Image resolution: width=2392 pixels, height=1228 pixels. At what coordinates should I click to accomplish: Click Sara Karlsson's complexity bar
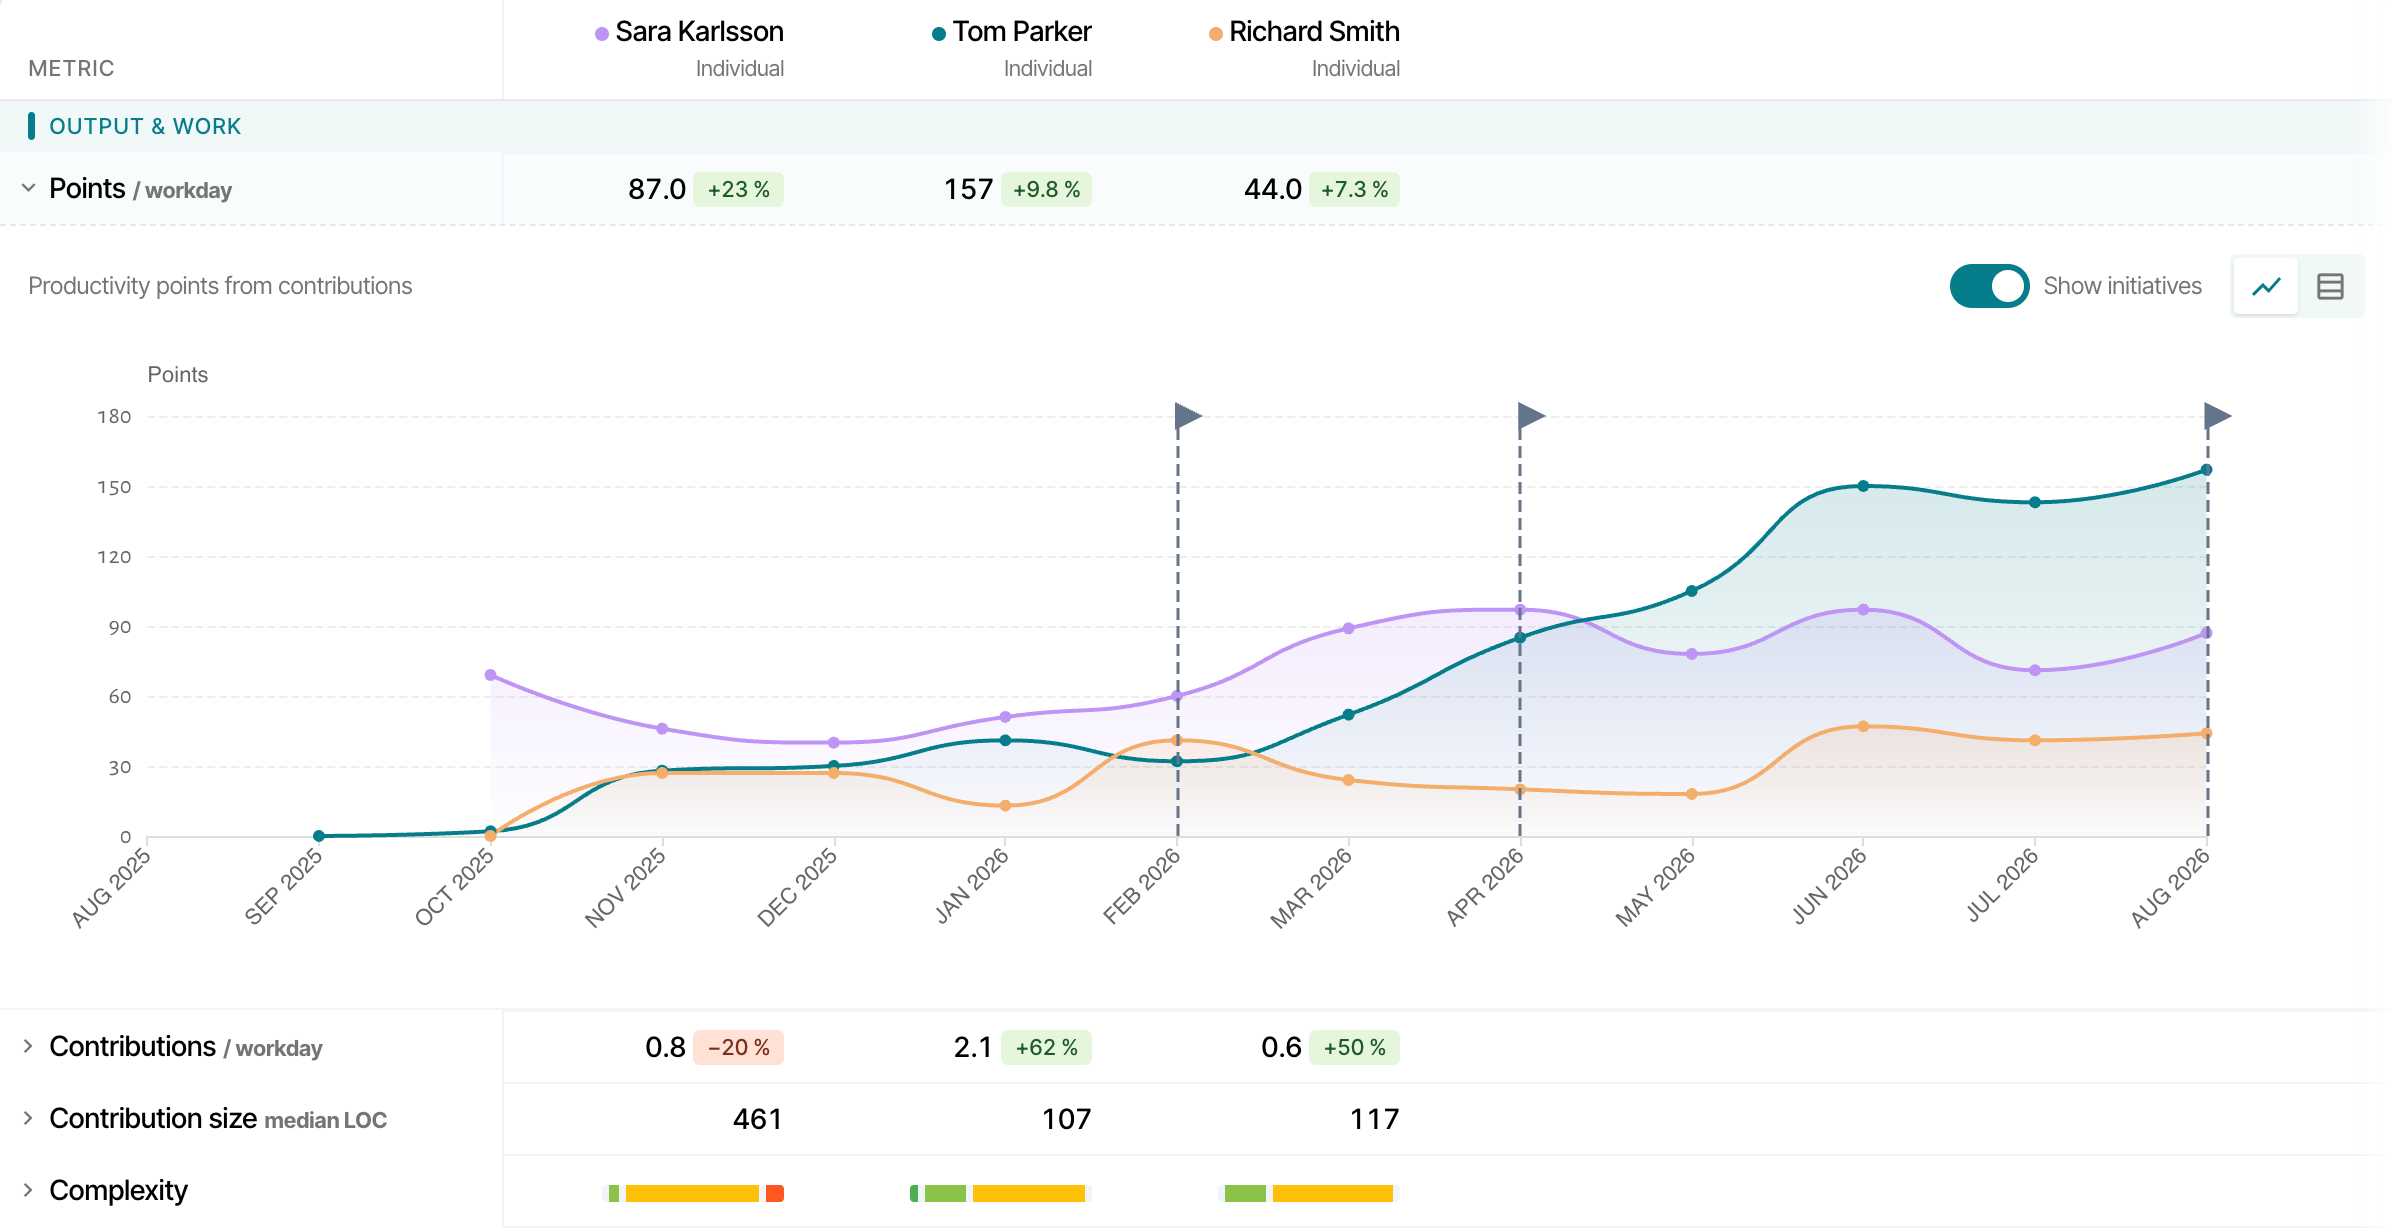pos(696,1193)
